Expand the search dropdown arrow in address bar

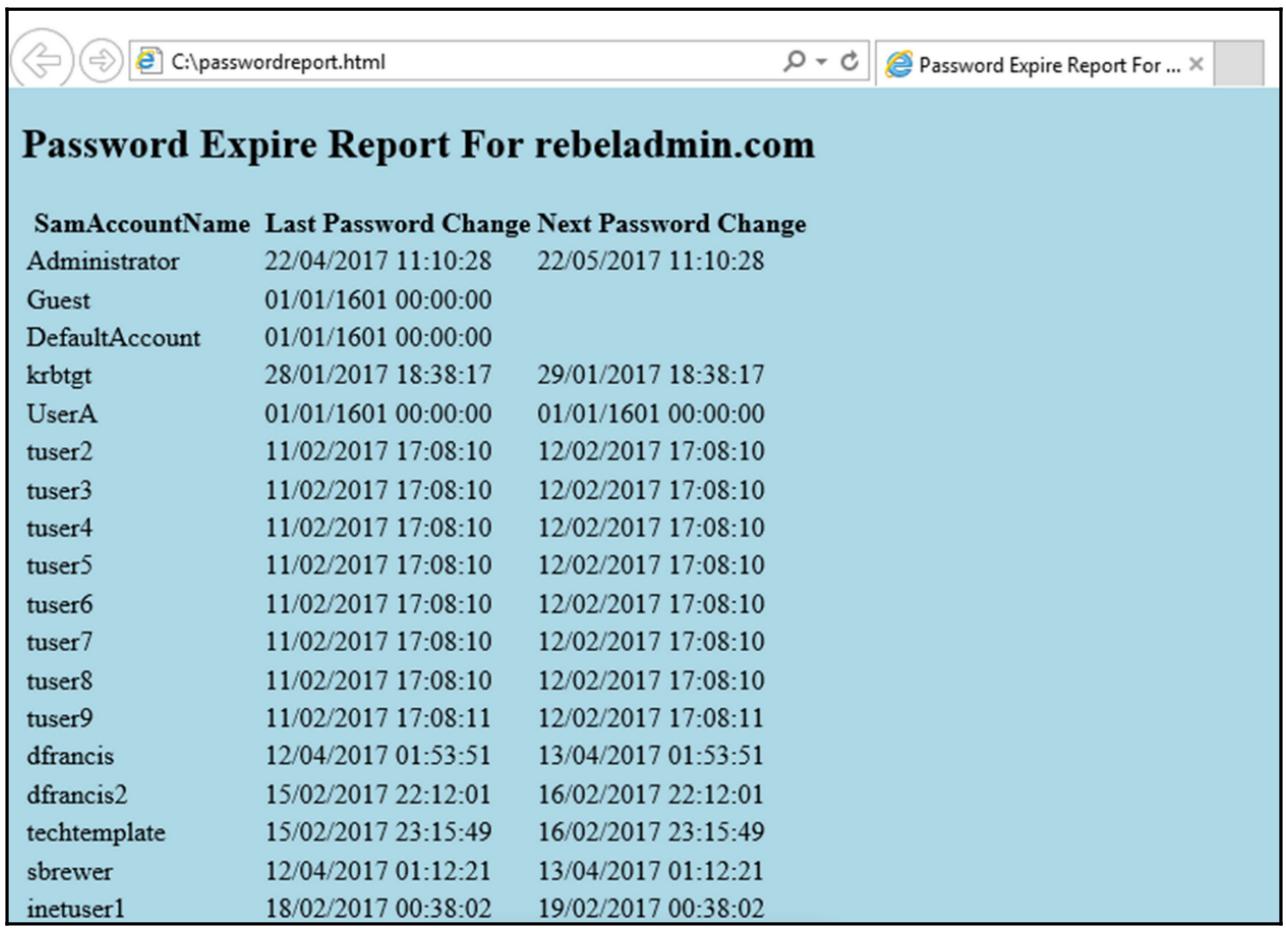[x=822, y=62]
